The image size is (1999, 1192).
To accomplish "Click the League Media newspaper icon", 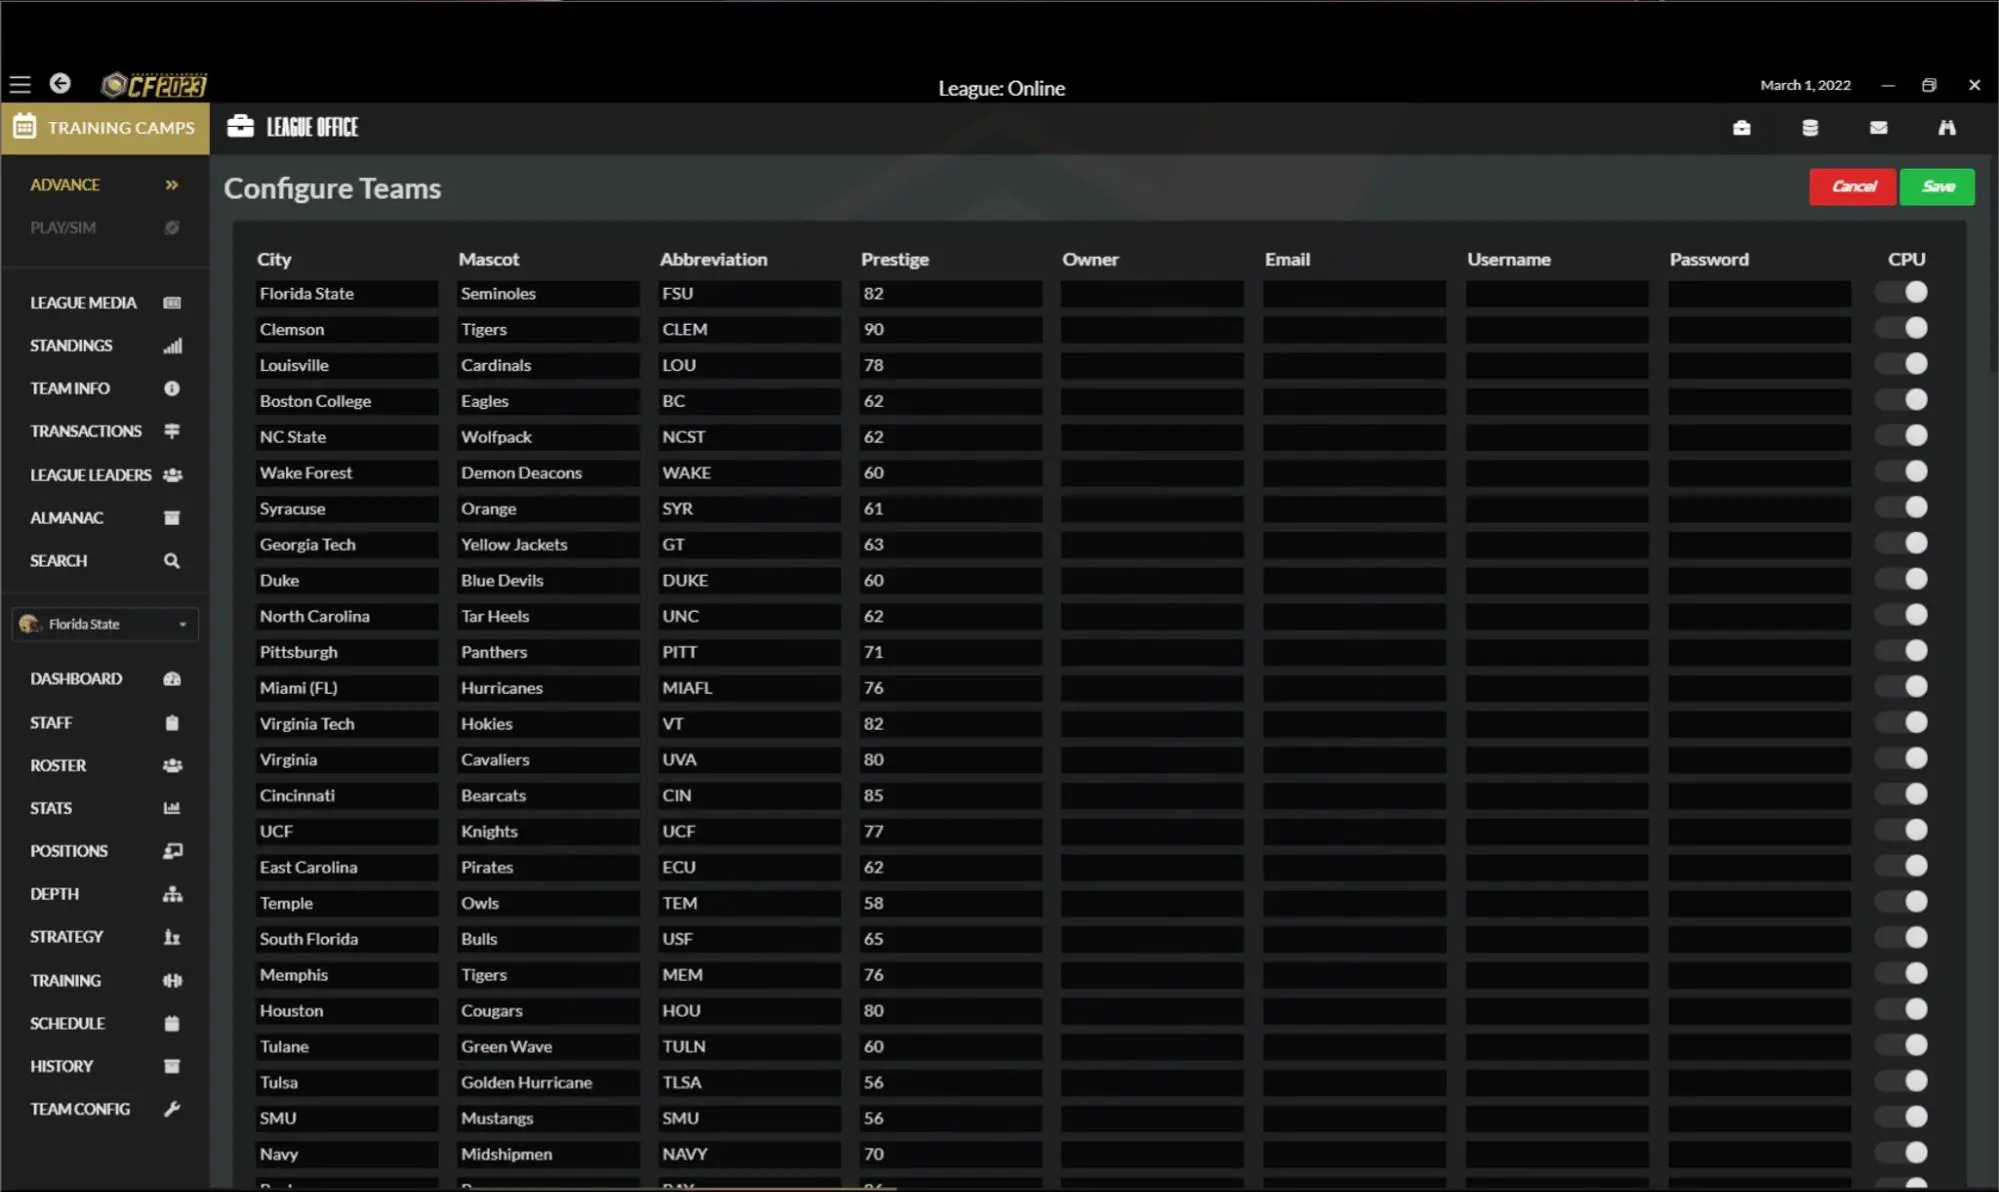I will coord(172,303).
